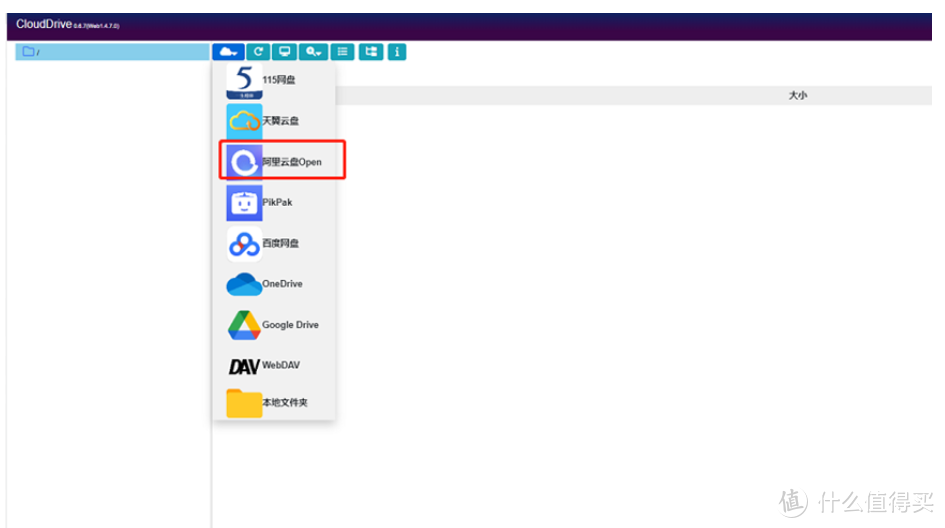Open the add cloud storage dropdown

point(228,52)
